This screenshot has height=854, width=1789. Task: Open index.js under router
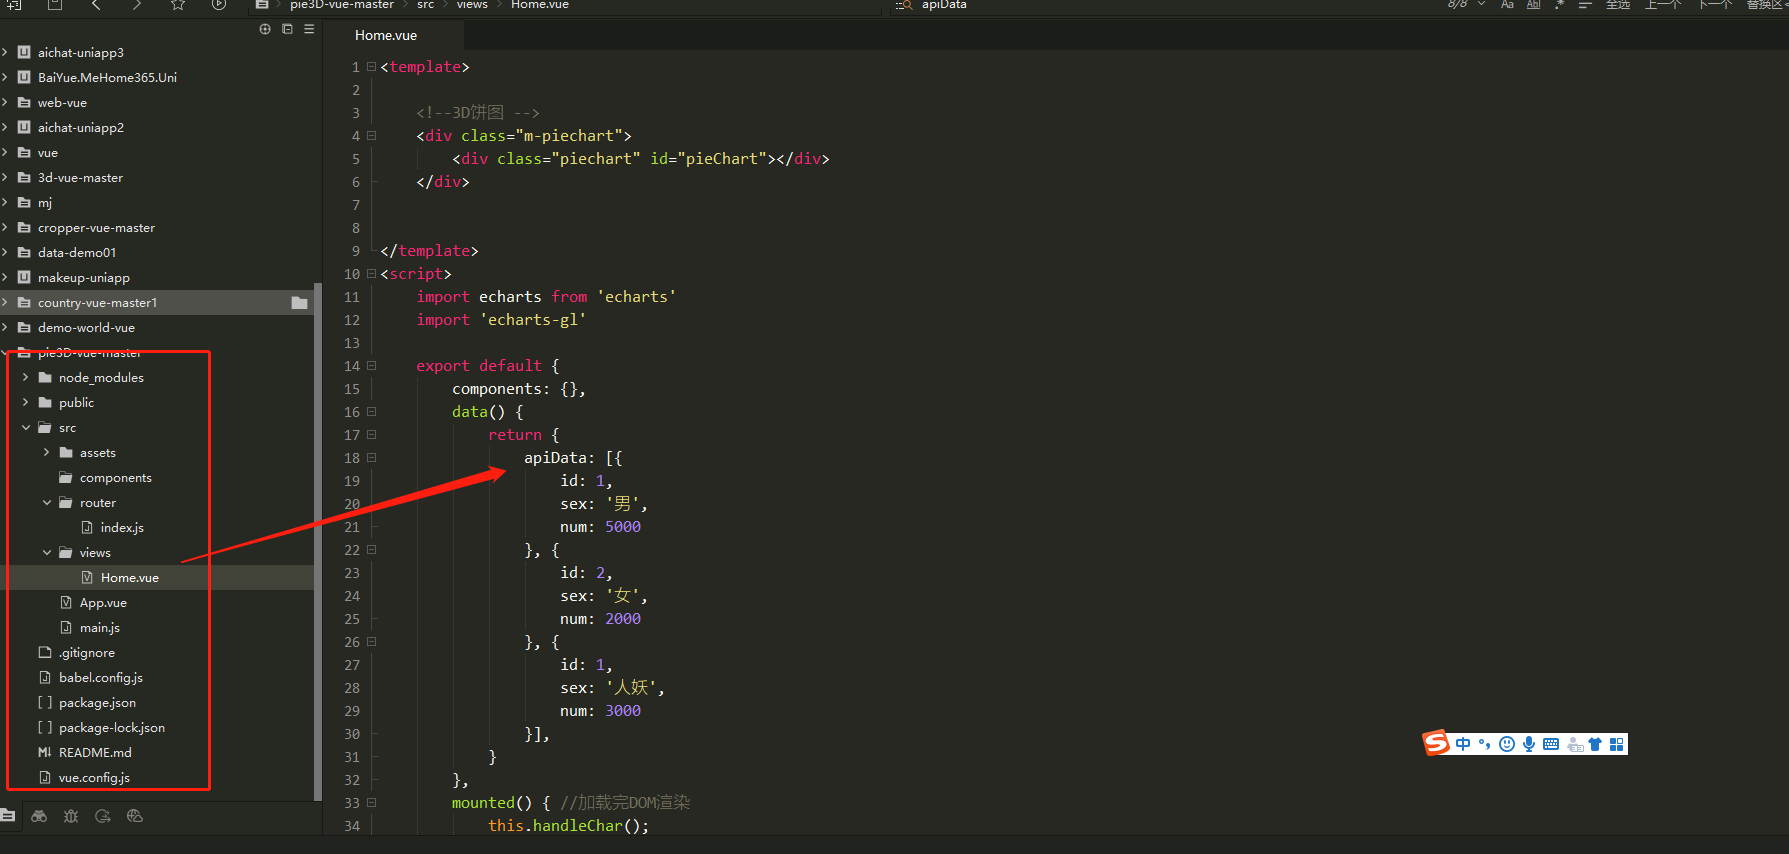[x=122, y=527]
